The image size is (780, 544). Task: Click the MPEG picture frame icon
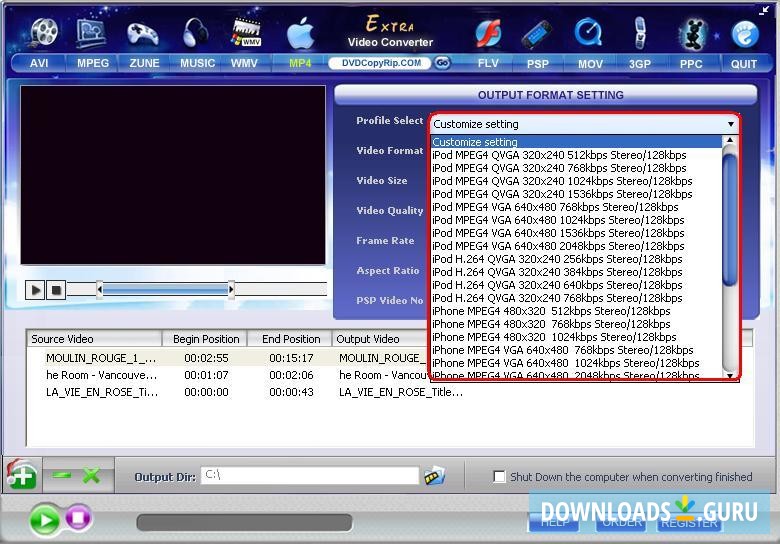(x=92, y=32)
